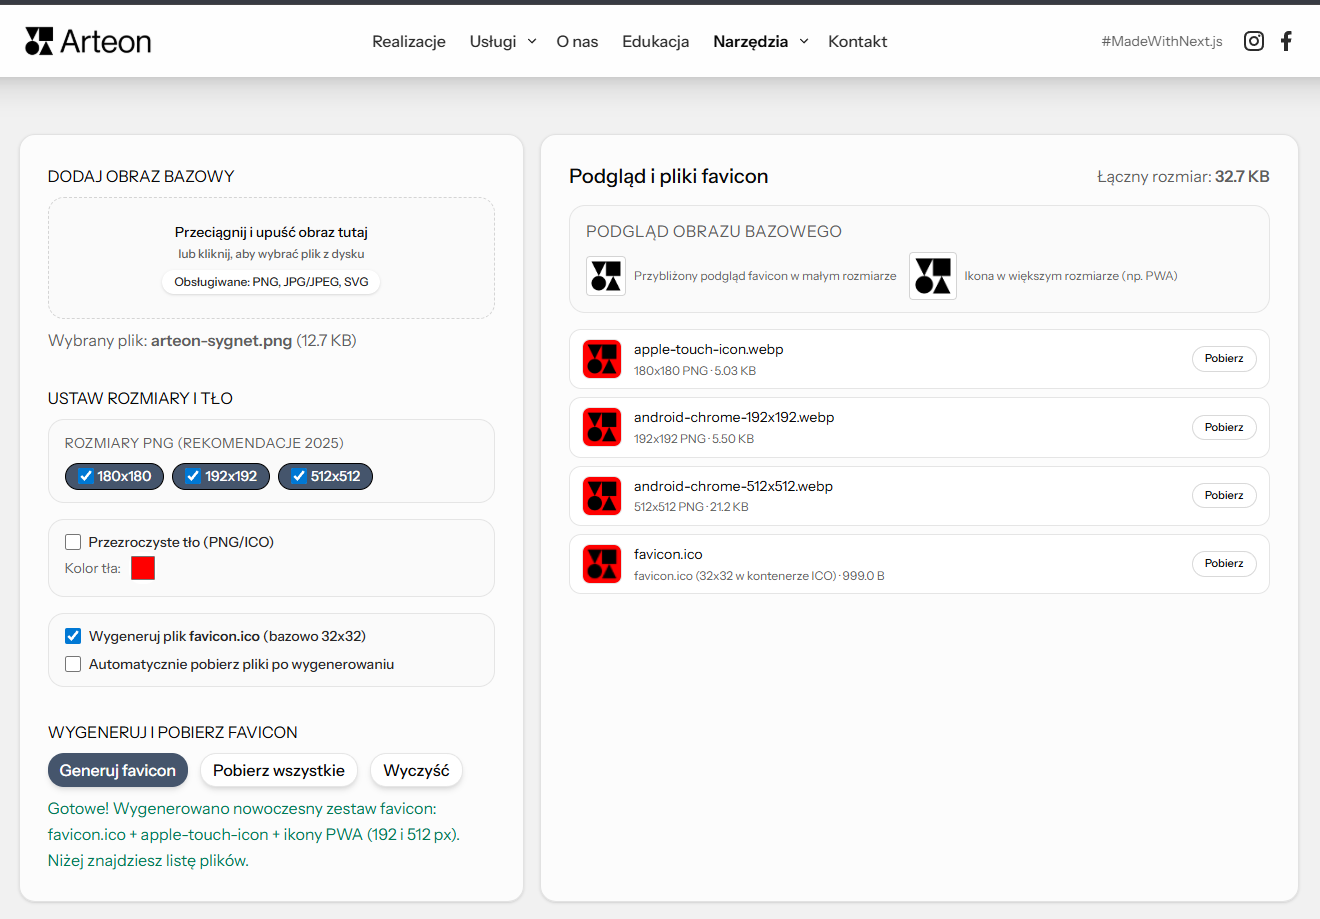Expand the Usługi dropdown menu

pos(502,41)
